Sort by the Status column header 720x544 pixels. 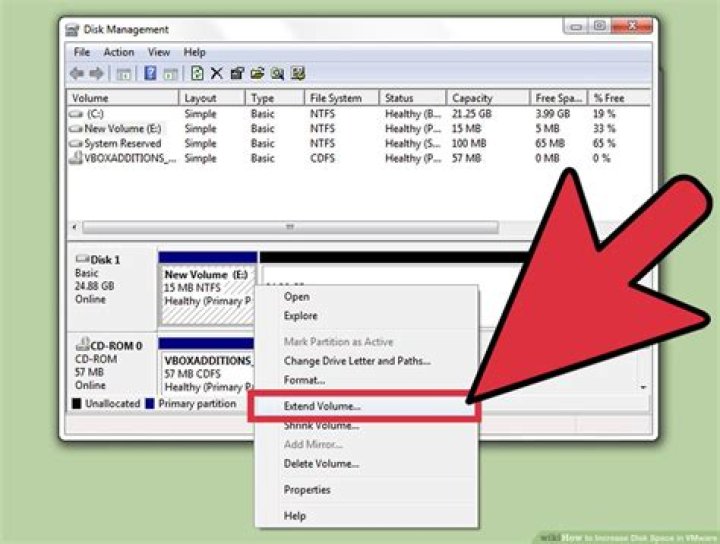(x=413, y=98)
